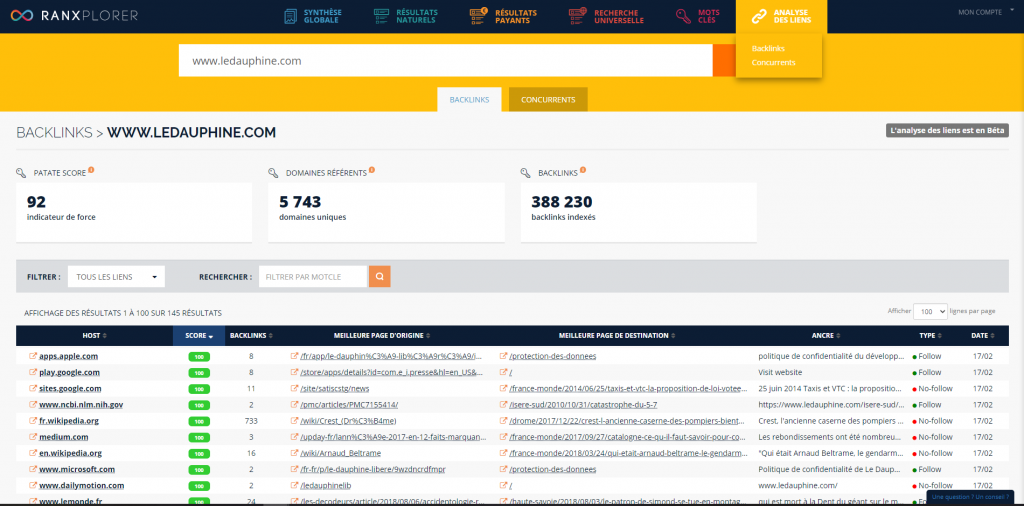Open the lignes par page dropdown
Viewport: 1024px width, 506px height.
(x=930, y=311)
